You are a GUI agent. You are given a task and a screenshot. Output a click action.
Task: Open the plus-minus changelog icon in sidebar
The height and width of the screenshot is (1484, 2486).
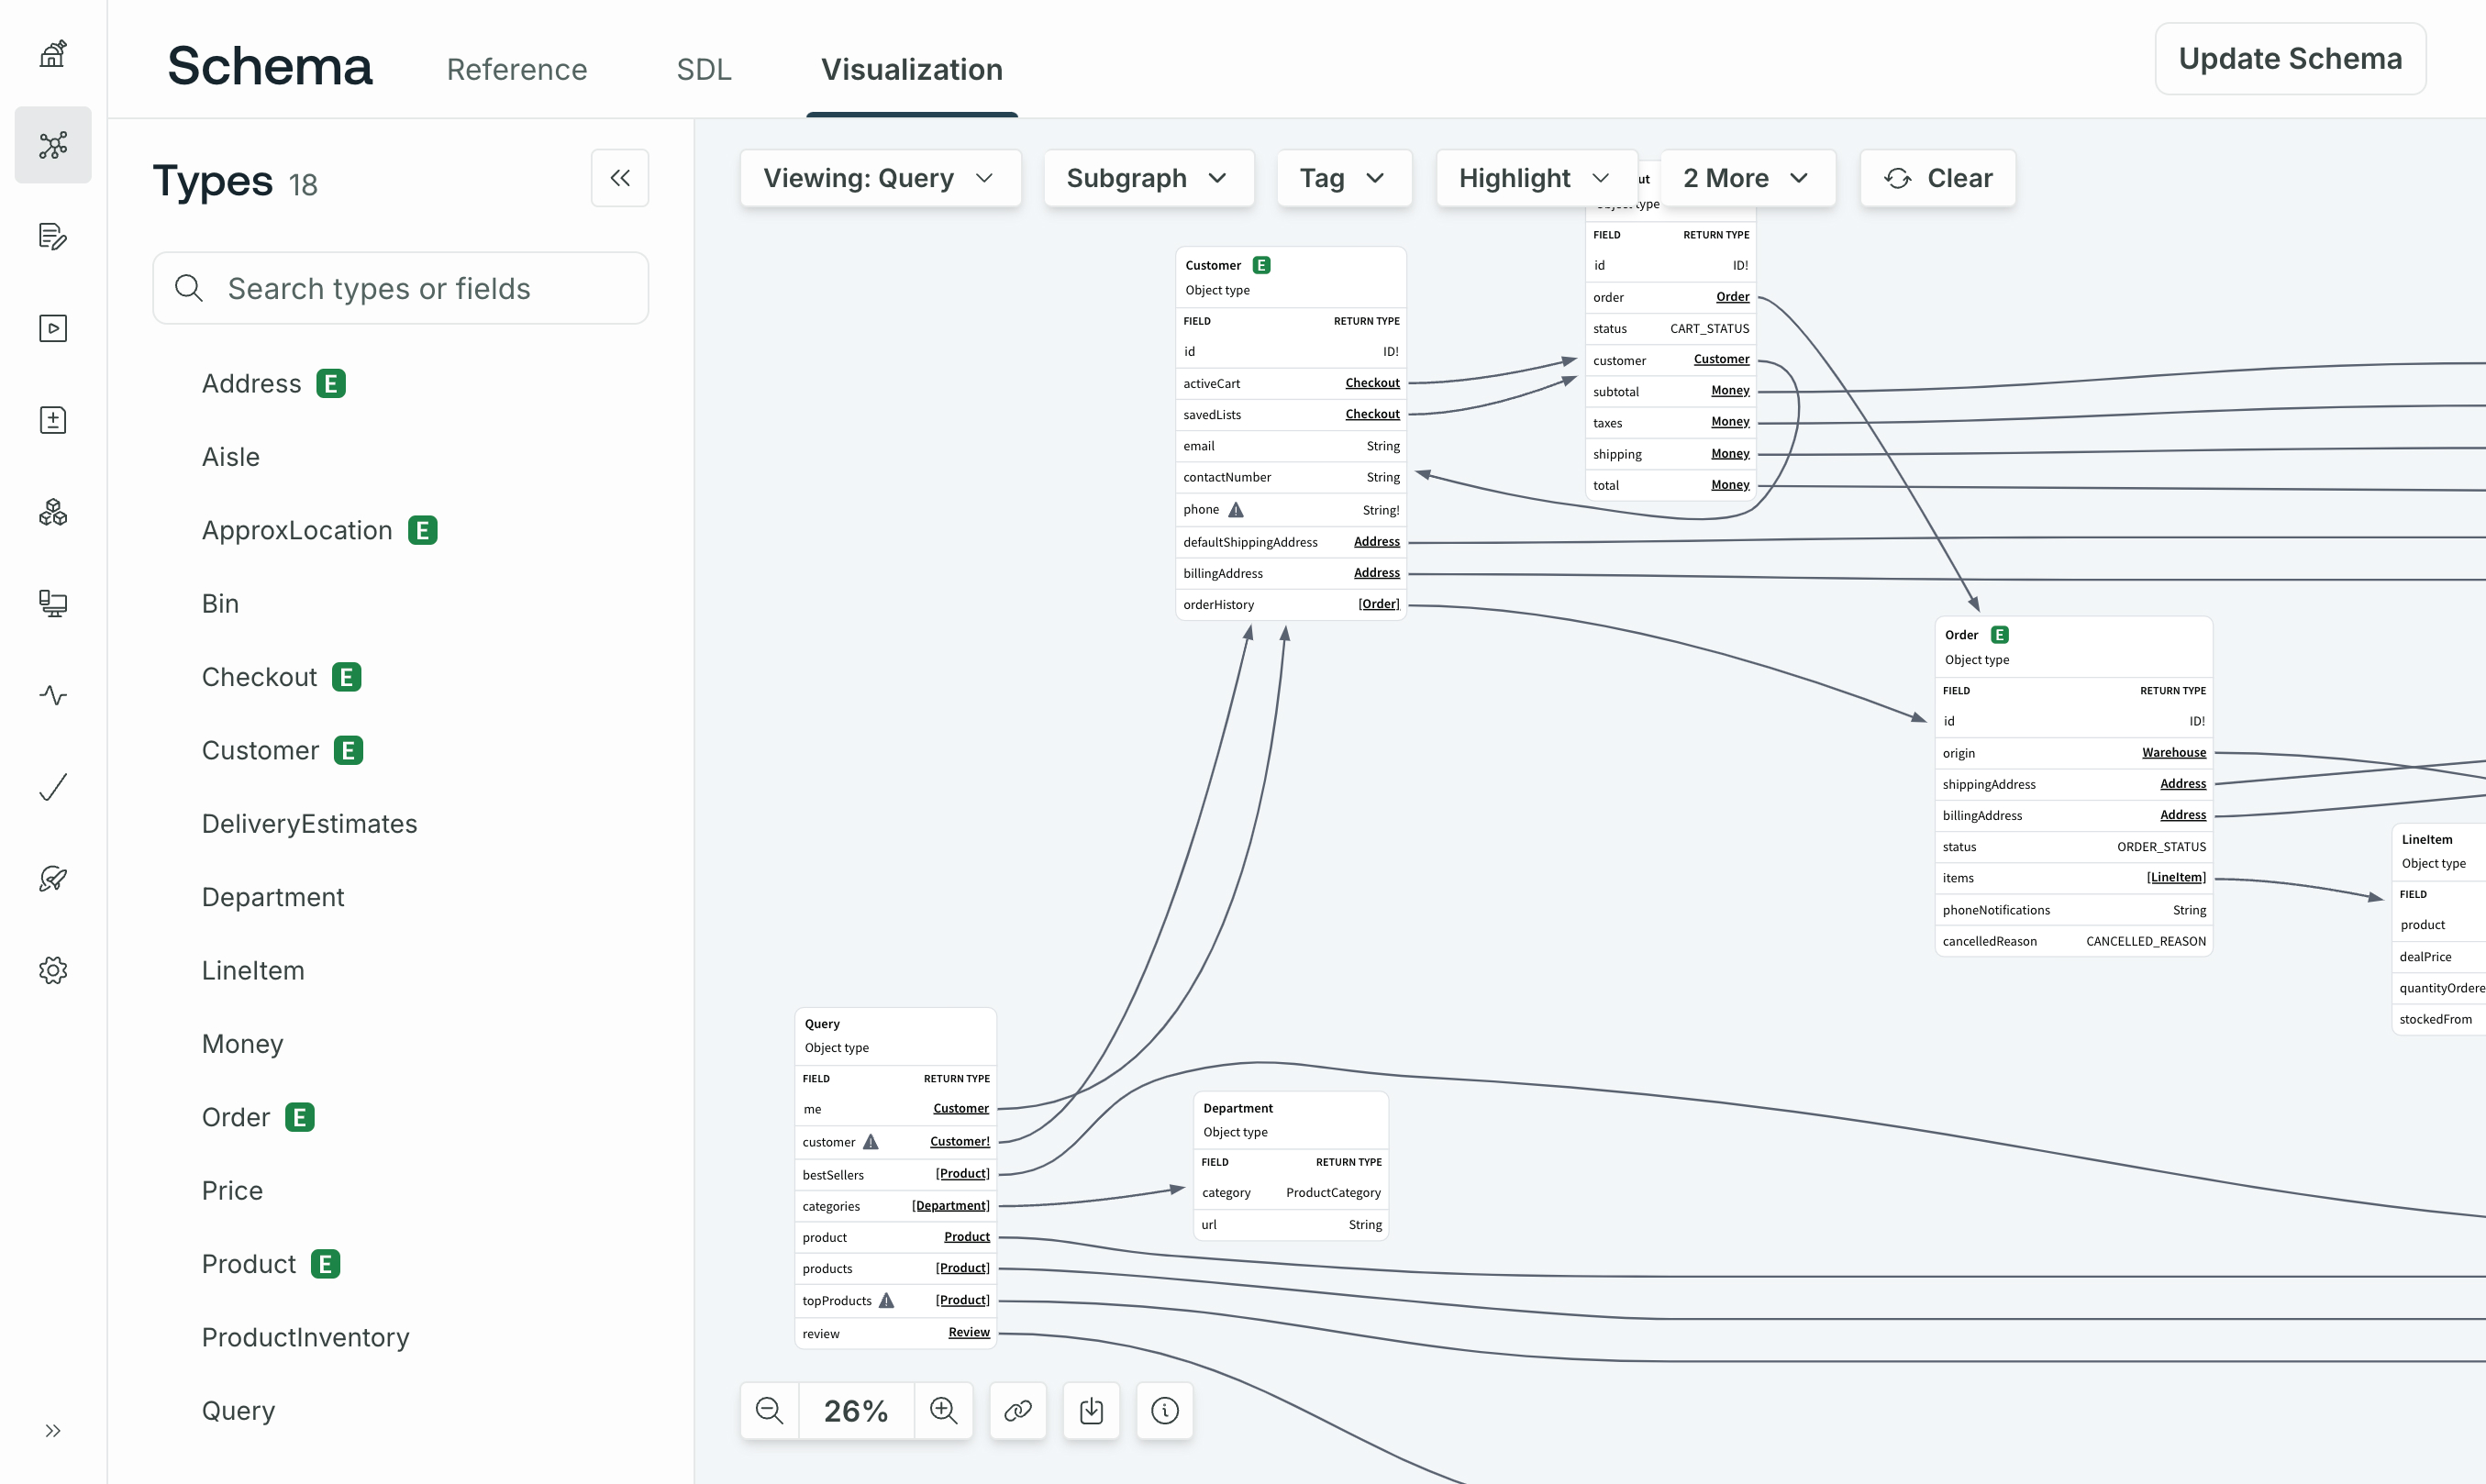tap(53, 420)
